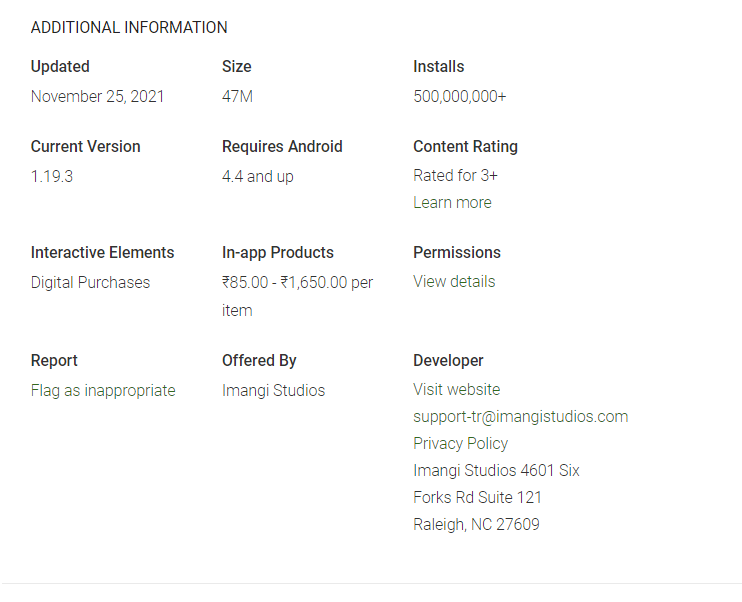Open the developer Privacy Policy
Image resolution: width=742 pixels, height=602 pixels.
point(460,443)
